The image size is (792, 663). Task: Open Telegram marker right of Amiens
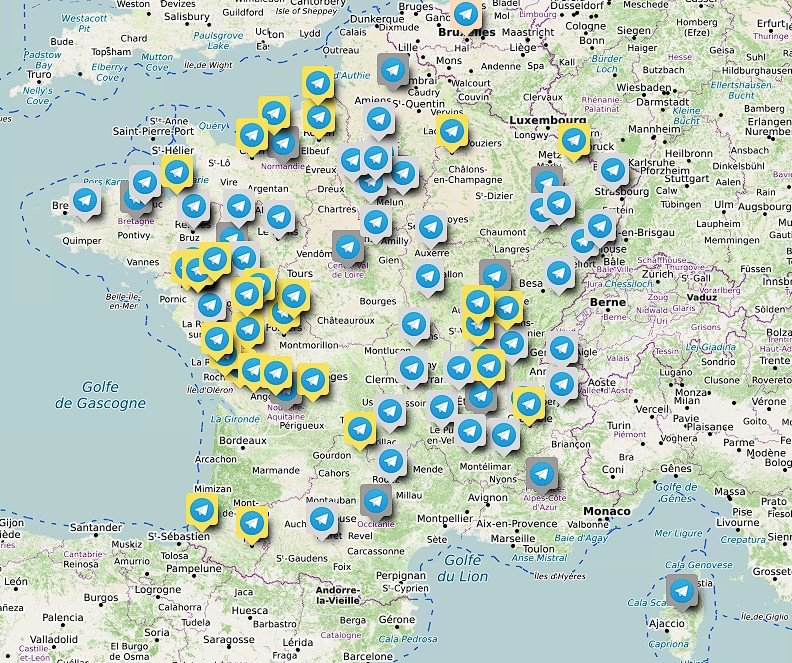378,121
